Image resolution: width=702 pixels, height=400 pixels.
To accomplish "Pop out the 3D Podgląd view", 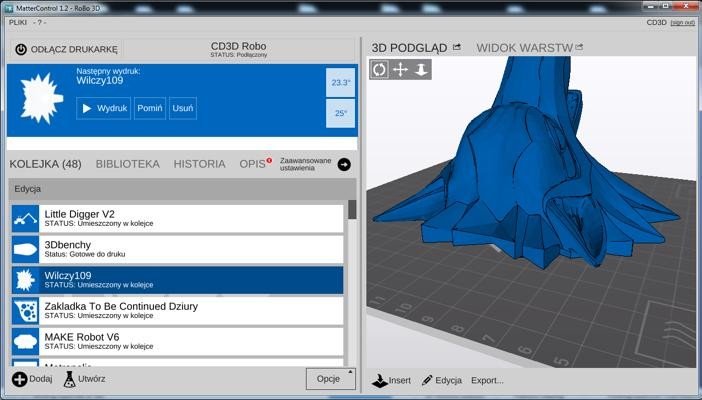I will [x=457, y=47].
